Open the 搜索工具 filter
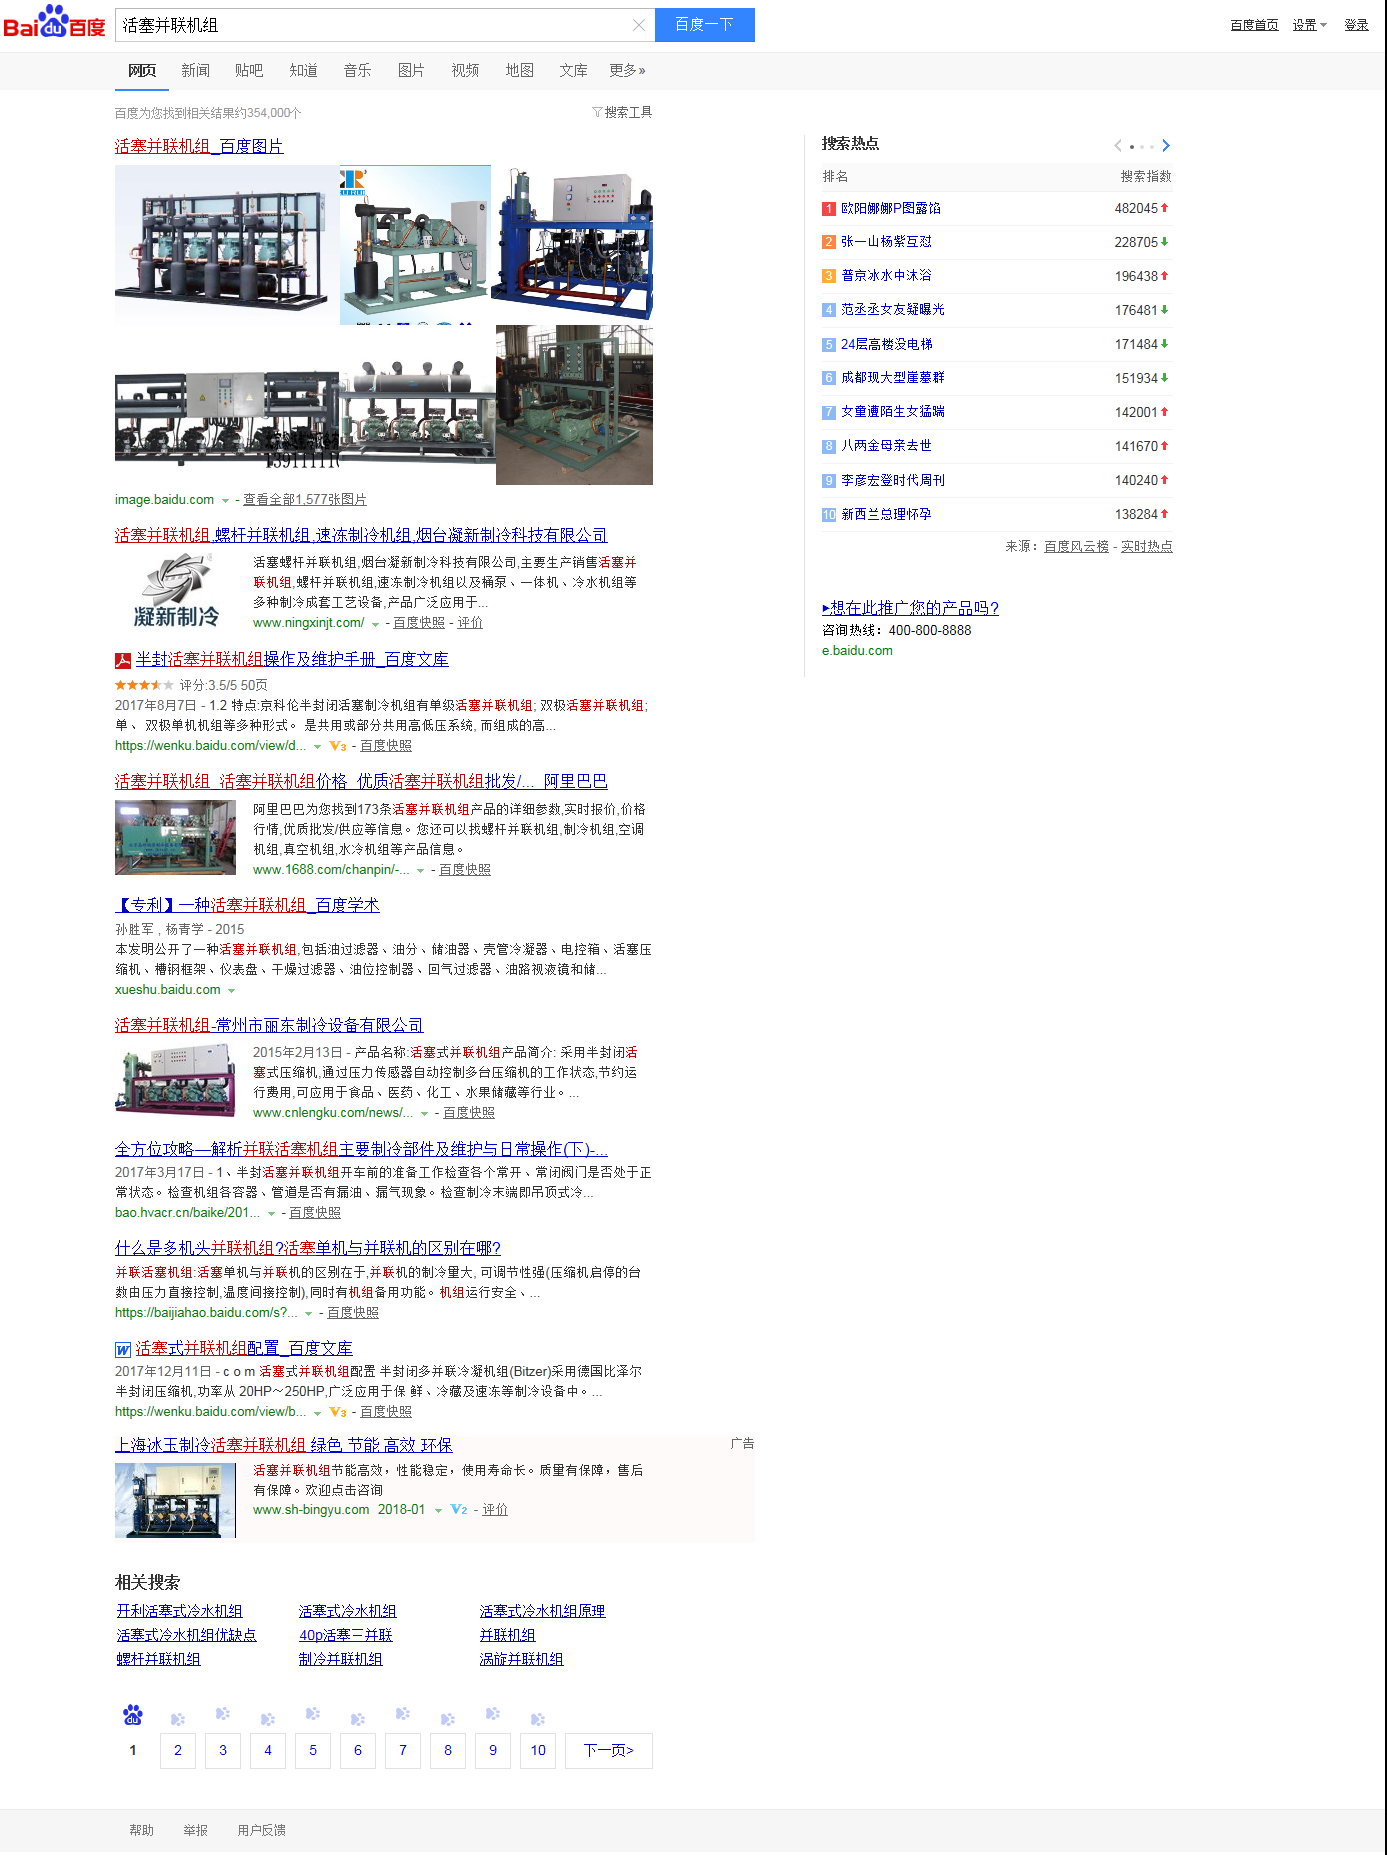The width and height of the screenshot is (1387, 1855). click(622, 113)
